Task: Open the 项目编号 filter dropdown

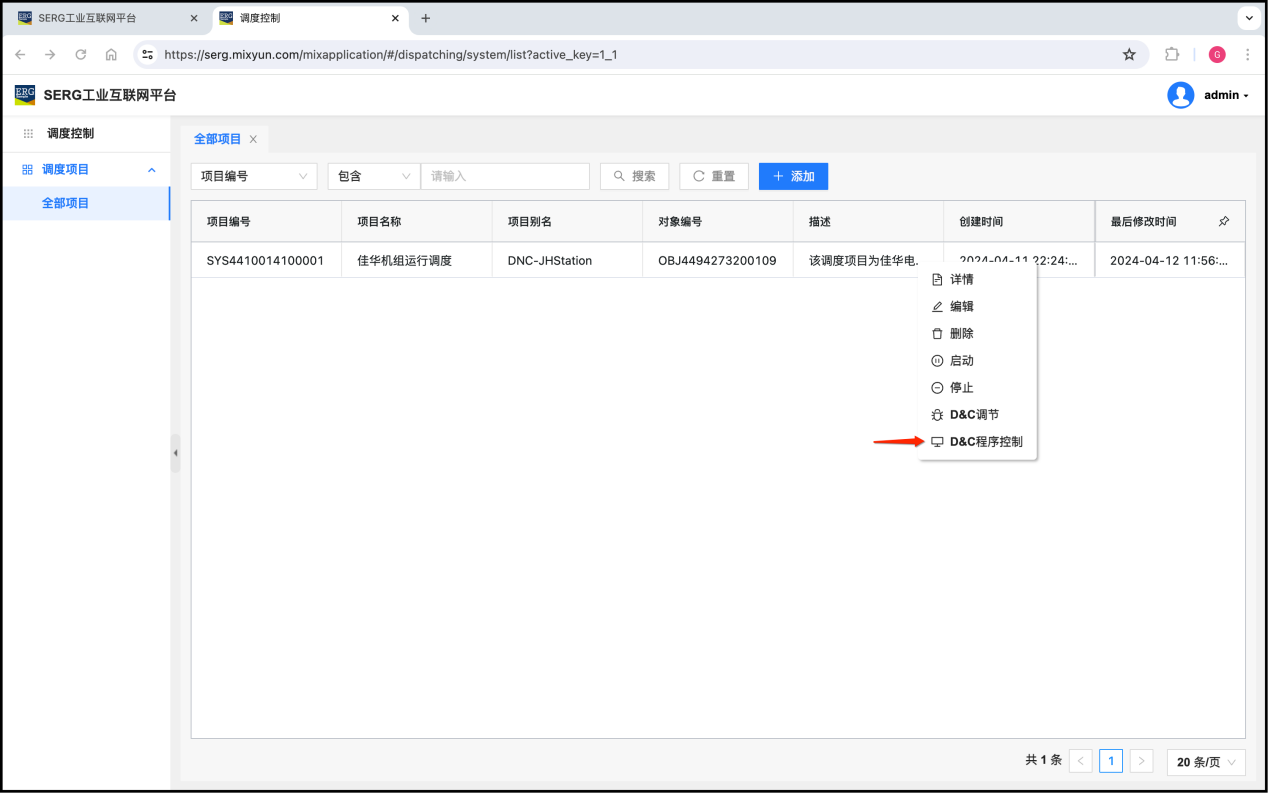Action: click(254, 176)
